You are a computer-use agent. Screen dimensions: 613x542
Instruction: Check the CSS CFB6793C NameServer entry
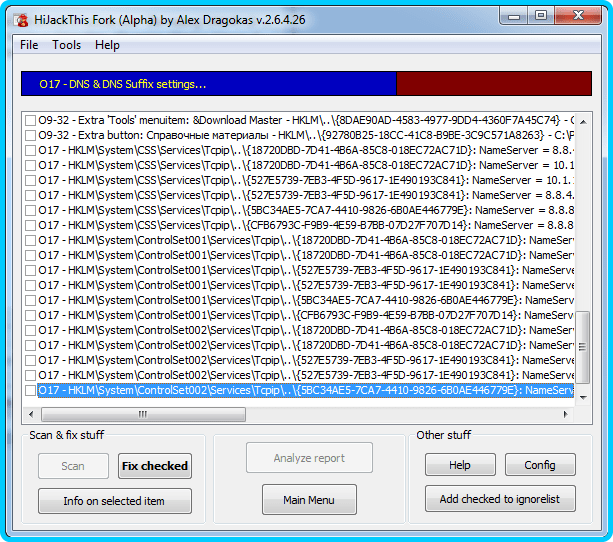click(x=30, y=225)
